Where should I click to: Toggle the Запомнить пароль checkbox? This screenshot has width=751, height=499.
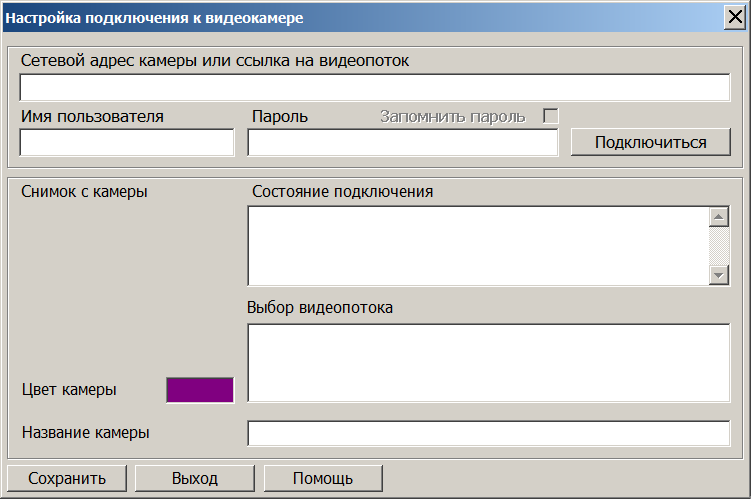(x=550, y=116)
